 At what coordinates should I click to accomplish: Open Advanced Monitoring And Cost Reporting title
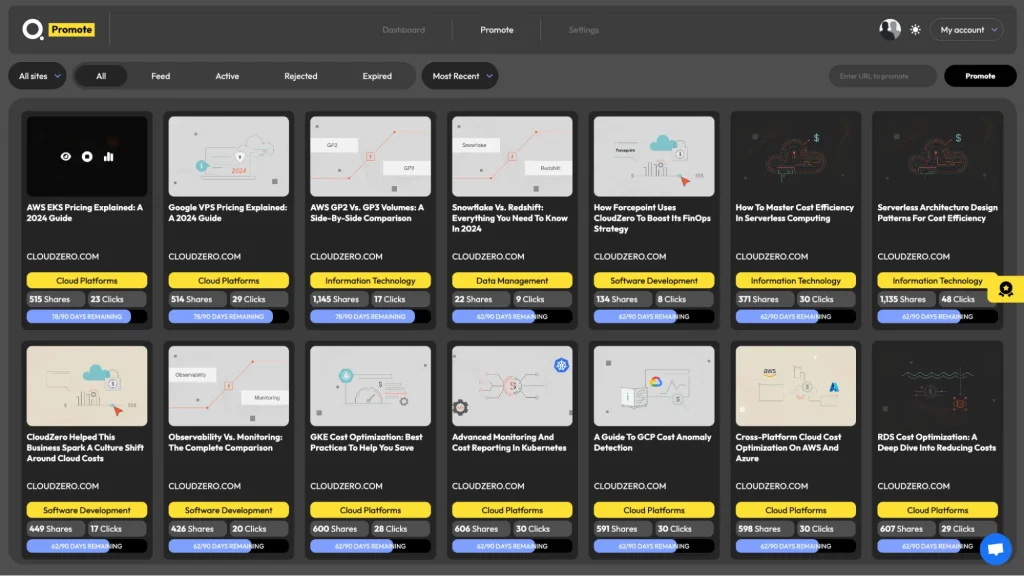click(x=509, y=442)
